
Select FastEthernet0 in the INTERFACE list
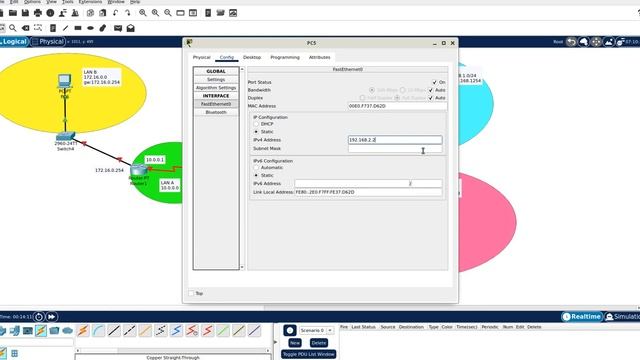tap(216, 104)
